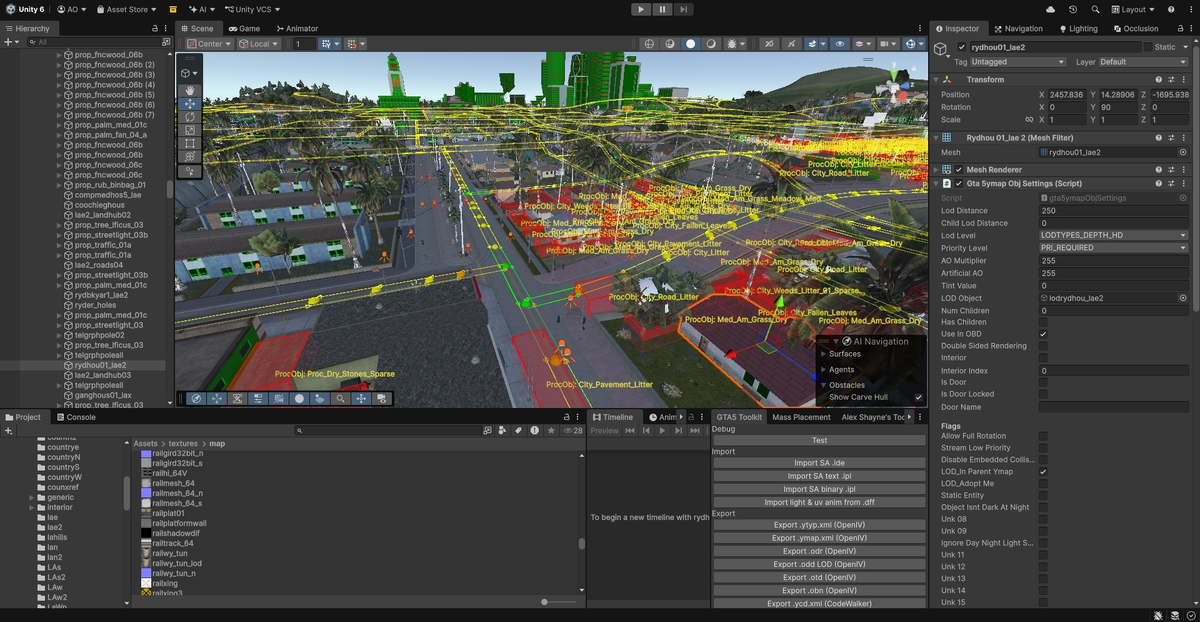Select the Scale tool

[x=189, y=130]
